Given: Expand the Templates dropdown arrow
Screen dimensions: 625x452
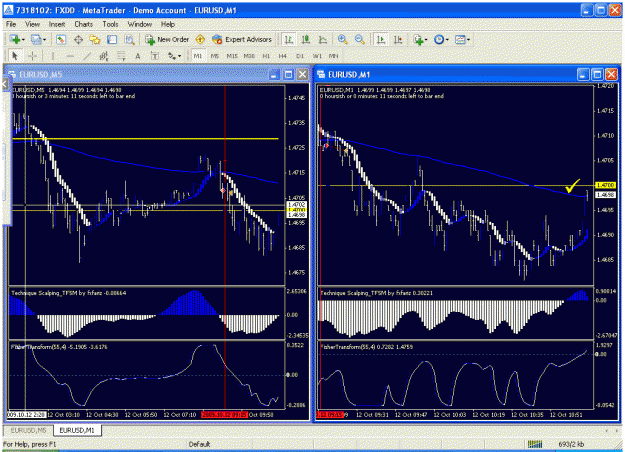Looking at the screenshot, I should click(468, 40).
